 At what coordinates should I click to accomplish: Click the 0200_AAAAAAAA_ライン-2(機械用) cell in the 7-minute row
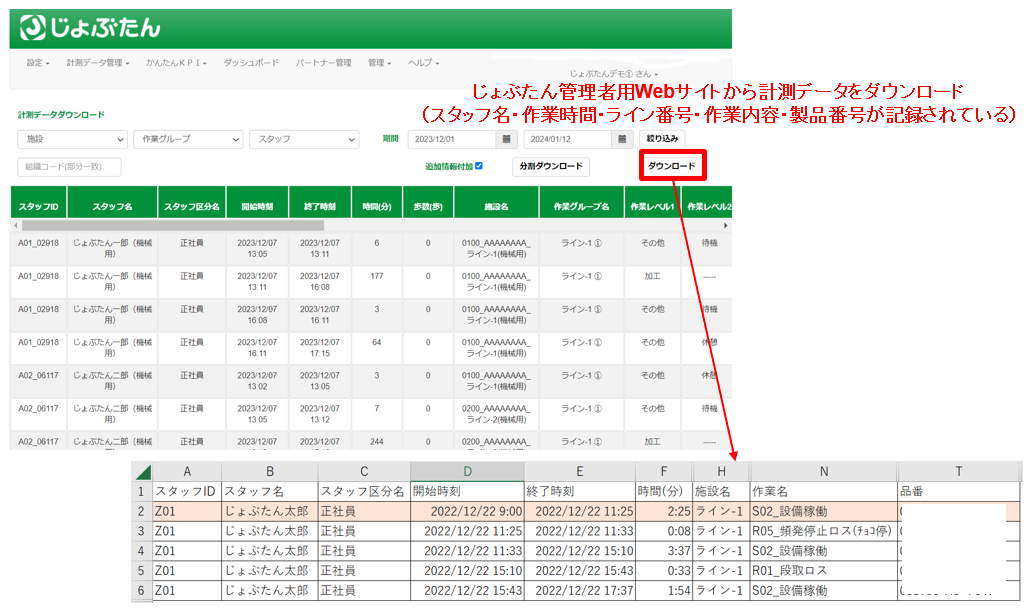pos(496,414)
